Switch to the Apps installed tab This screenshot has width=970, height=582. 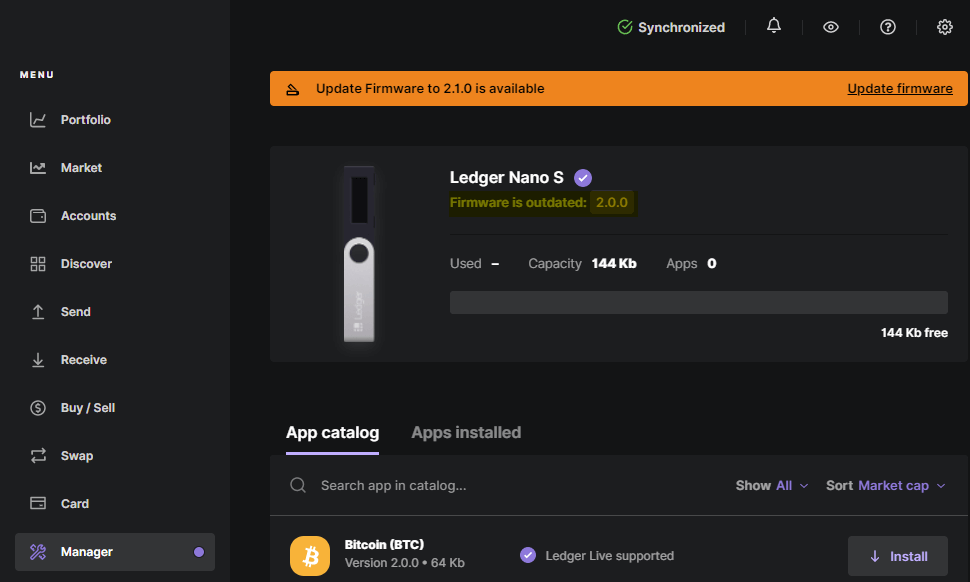(x=466, y=432)
